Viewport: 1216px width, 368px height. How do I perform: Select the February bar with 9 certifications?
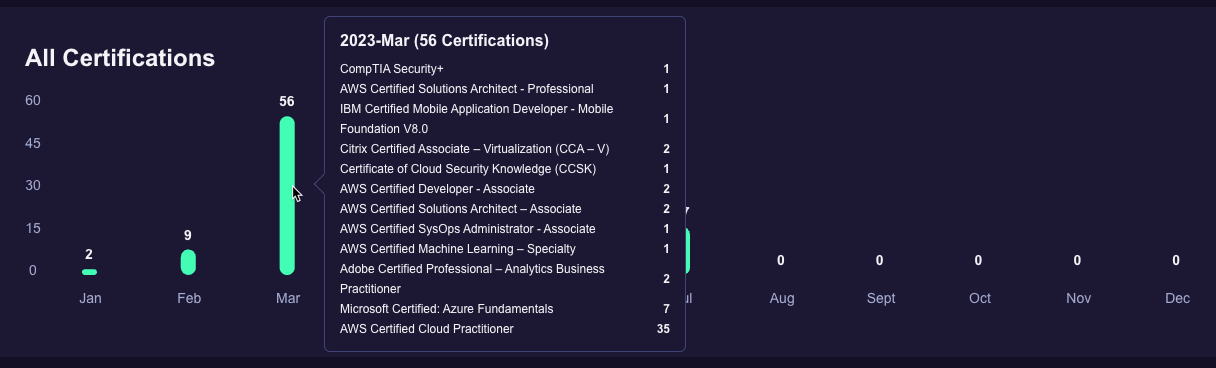pos(188,262)
